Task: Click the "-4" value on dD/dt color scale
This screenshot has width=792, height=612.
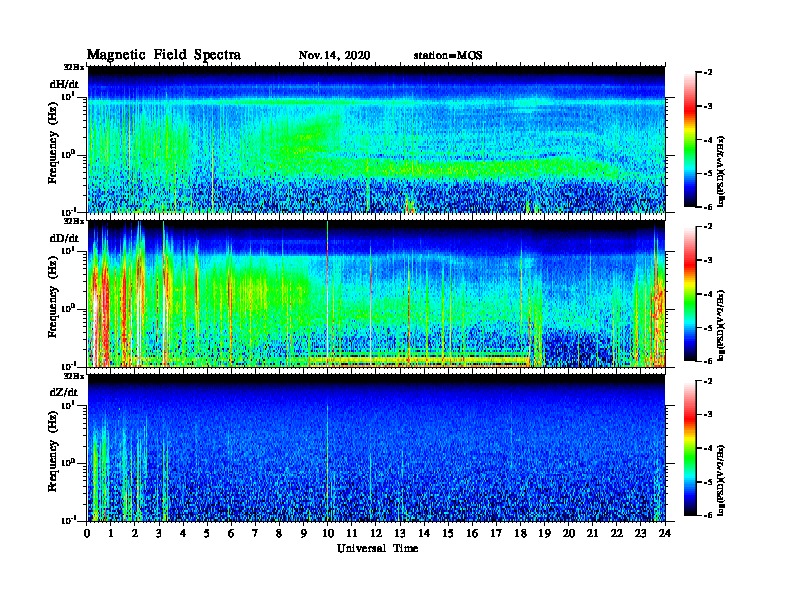Action: click(x=708, y=293)
